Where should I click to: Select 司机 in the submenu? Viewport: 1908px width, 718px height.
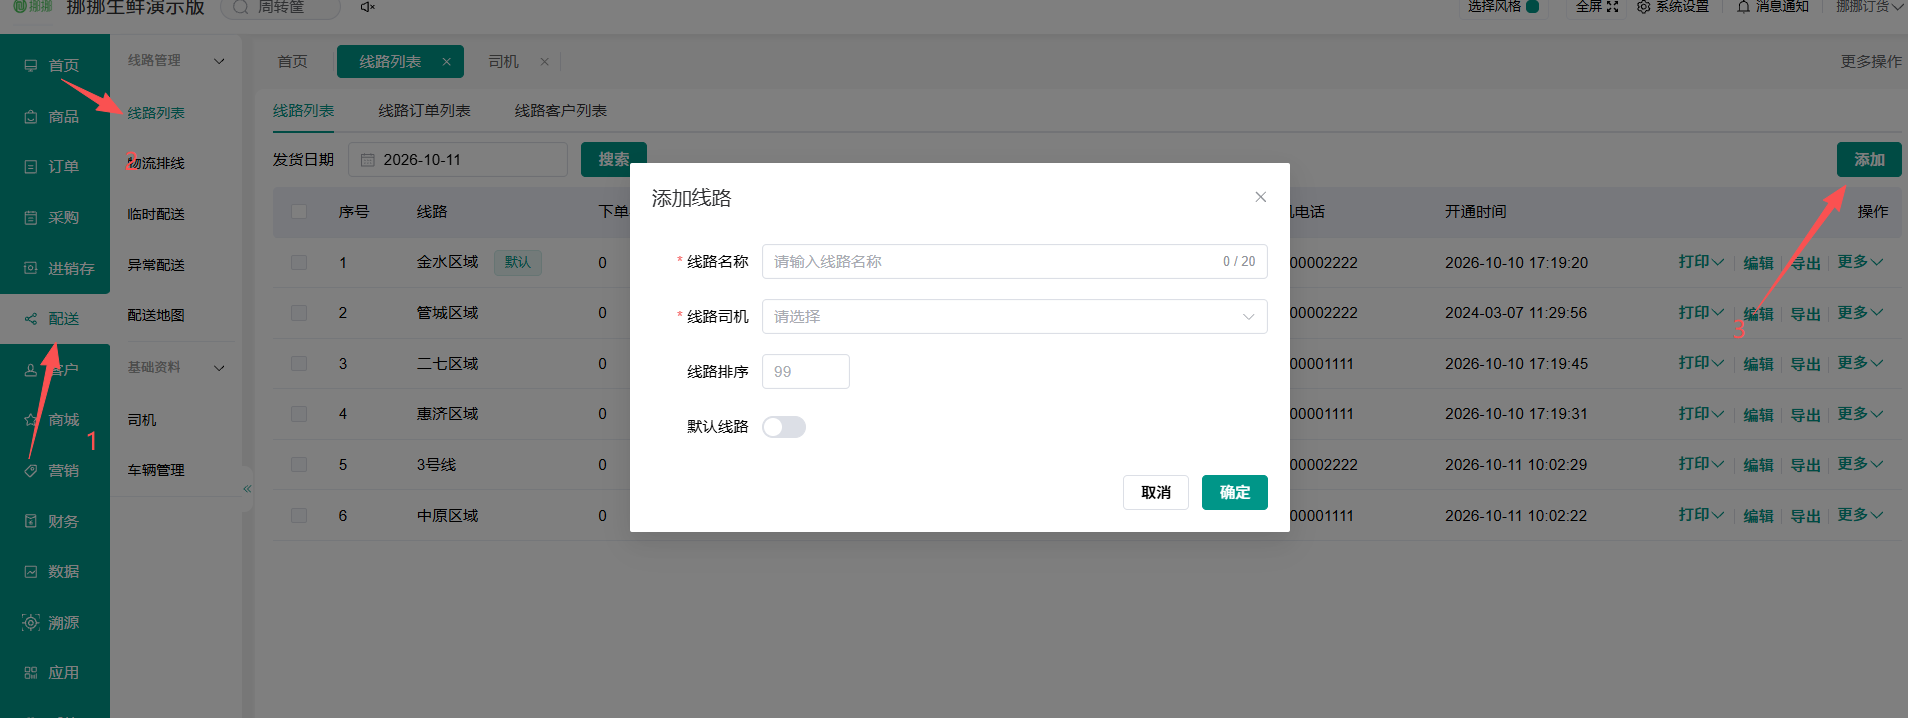142,420
